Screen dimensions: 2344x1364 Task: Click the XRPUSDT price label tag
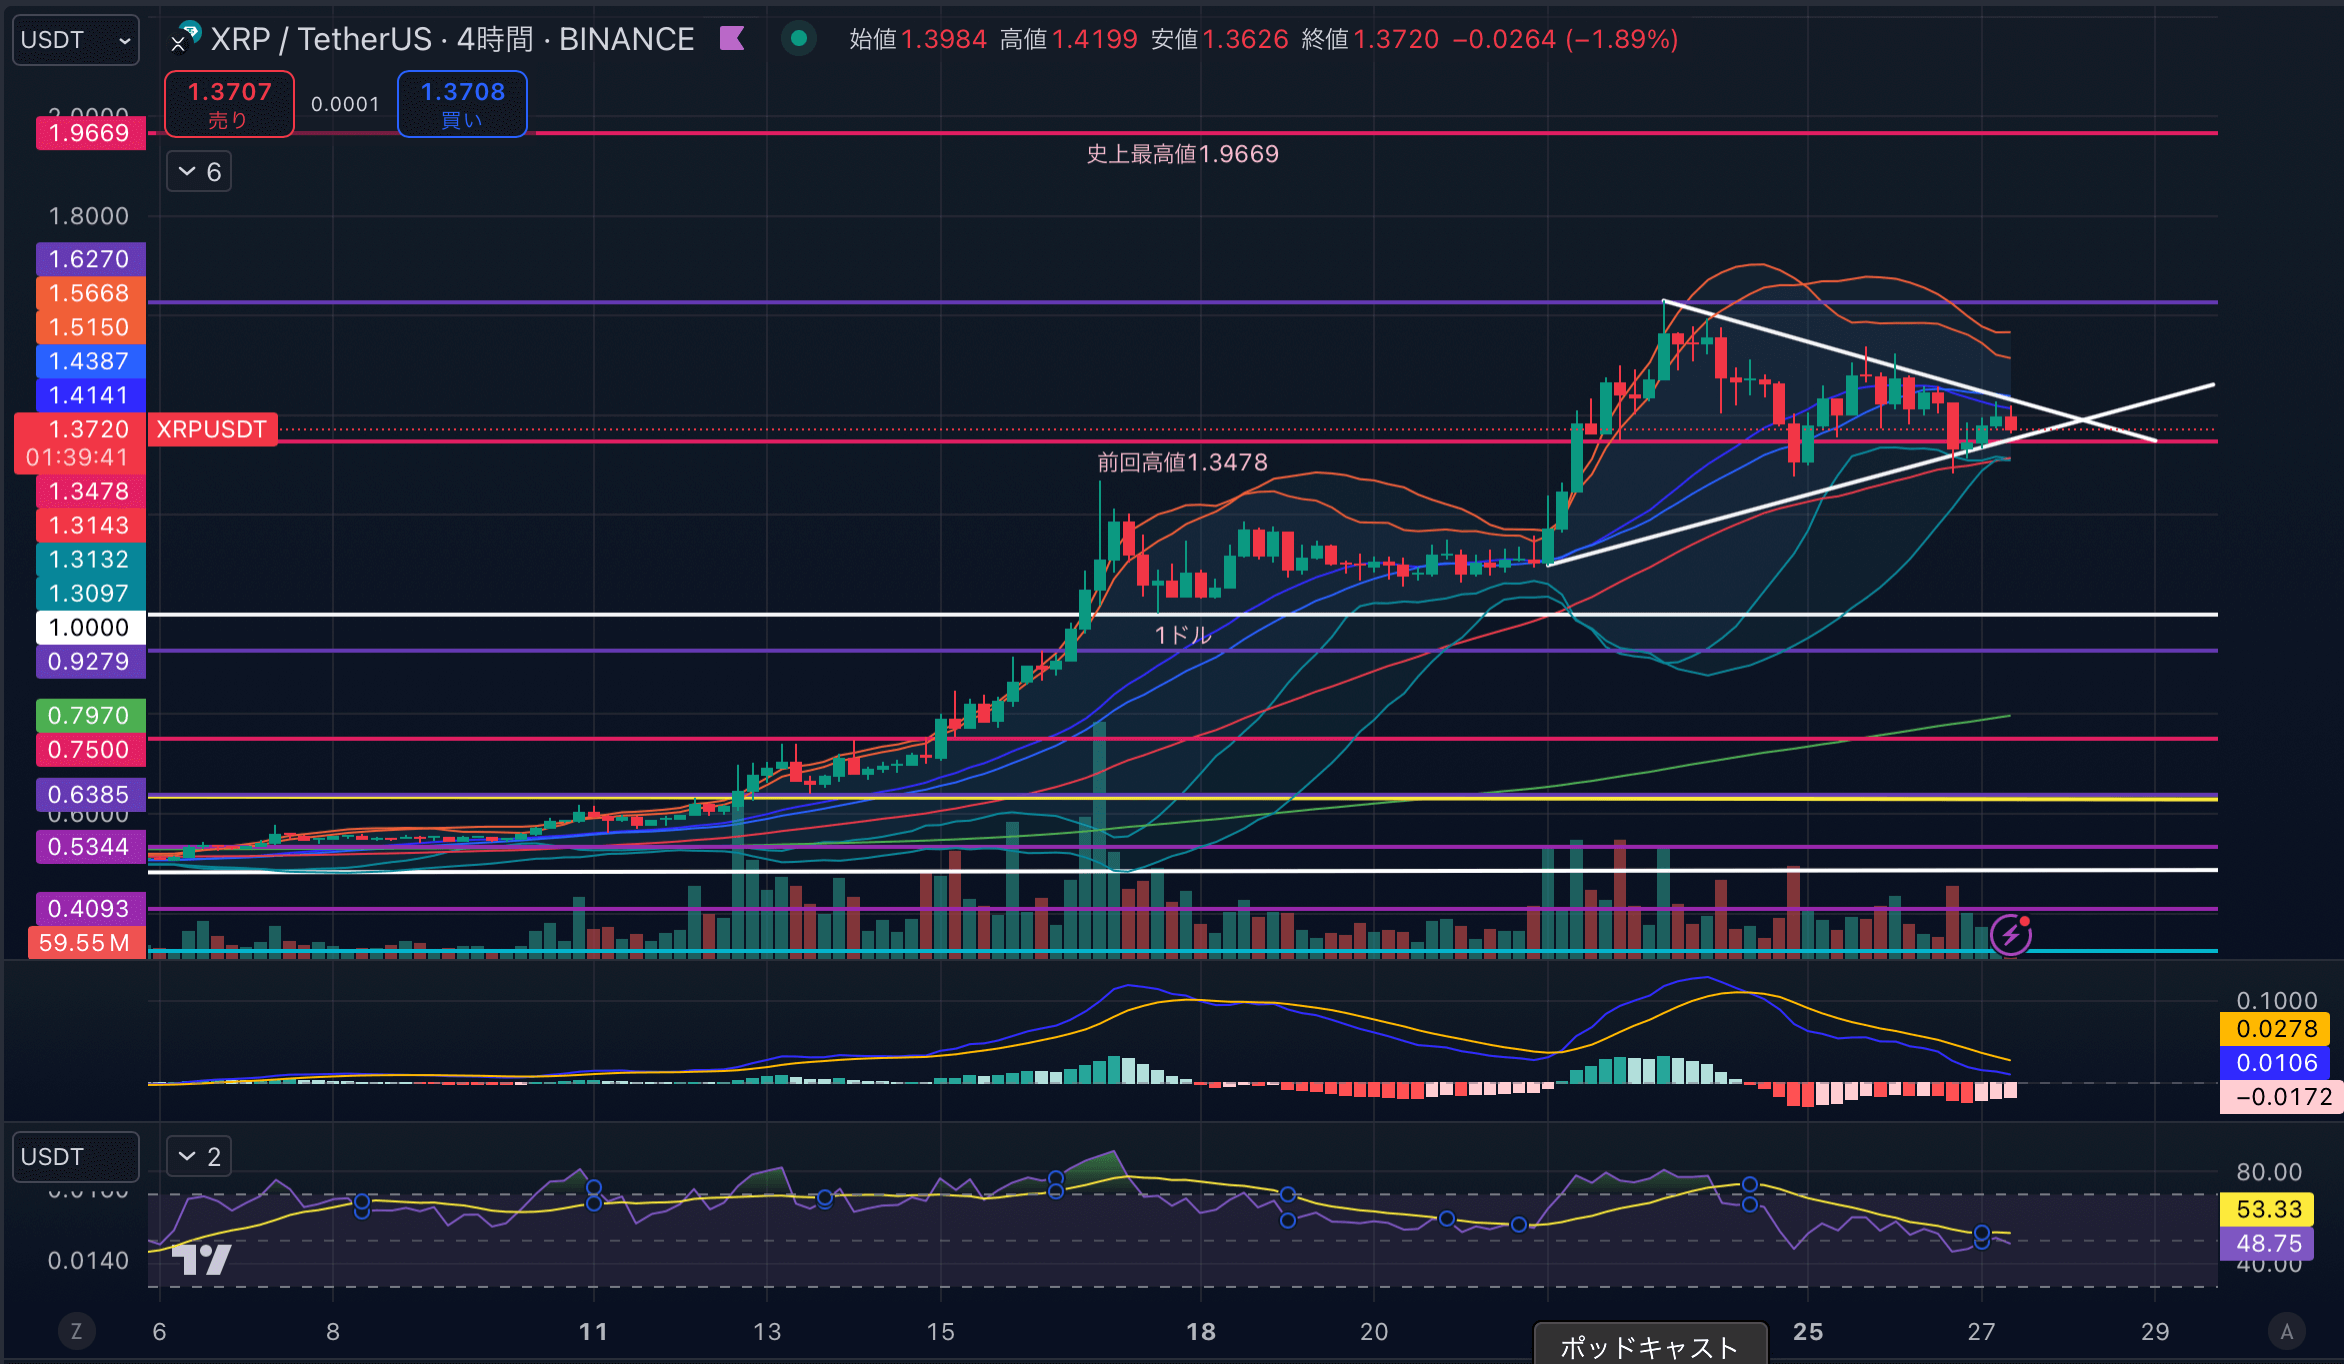[212, 429]
